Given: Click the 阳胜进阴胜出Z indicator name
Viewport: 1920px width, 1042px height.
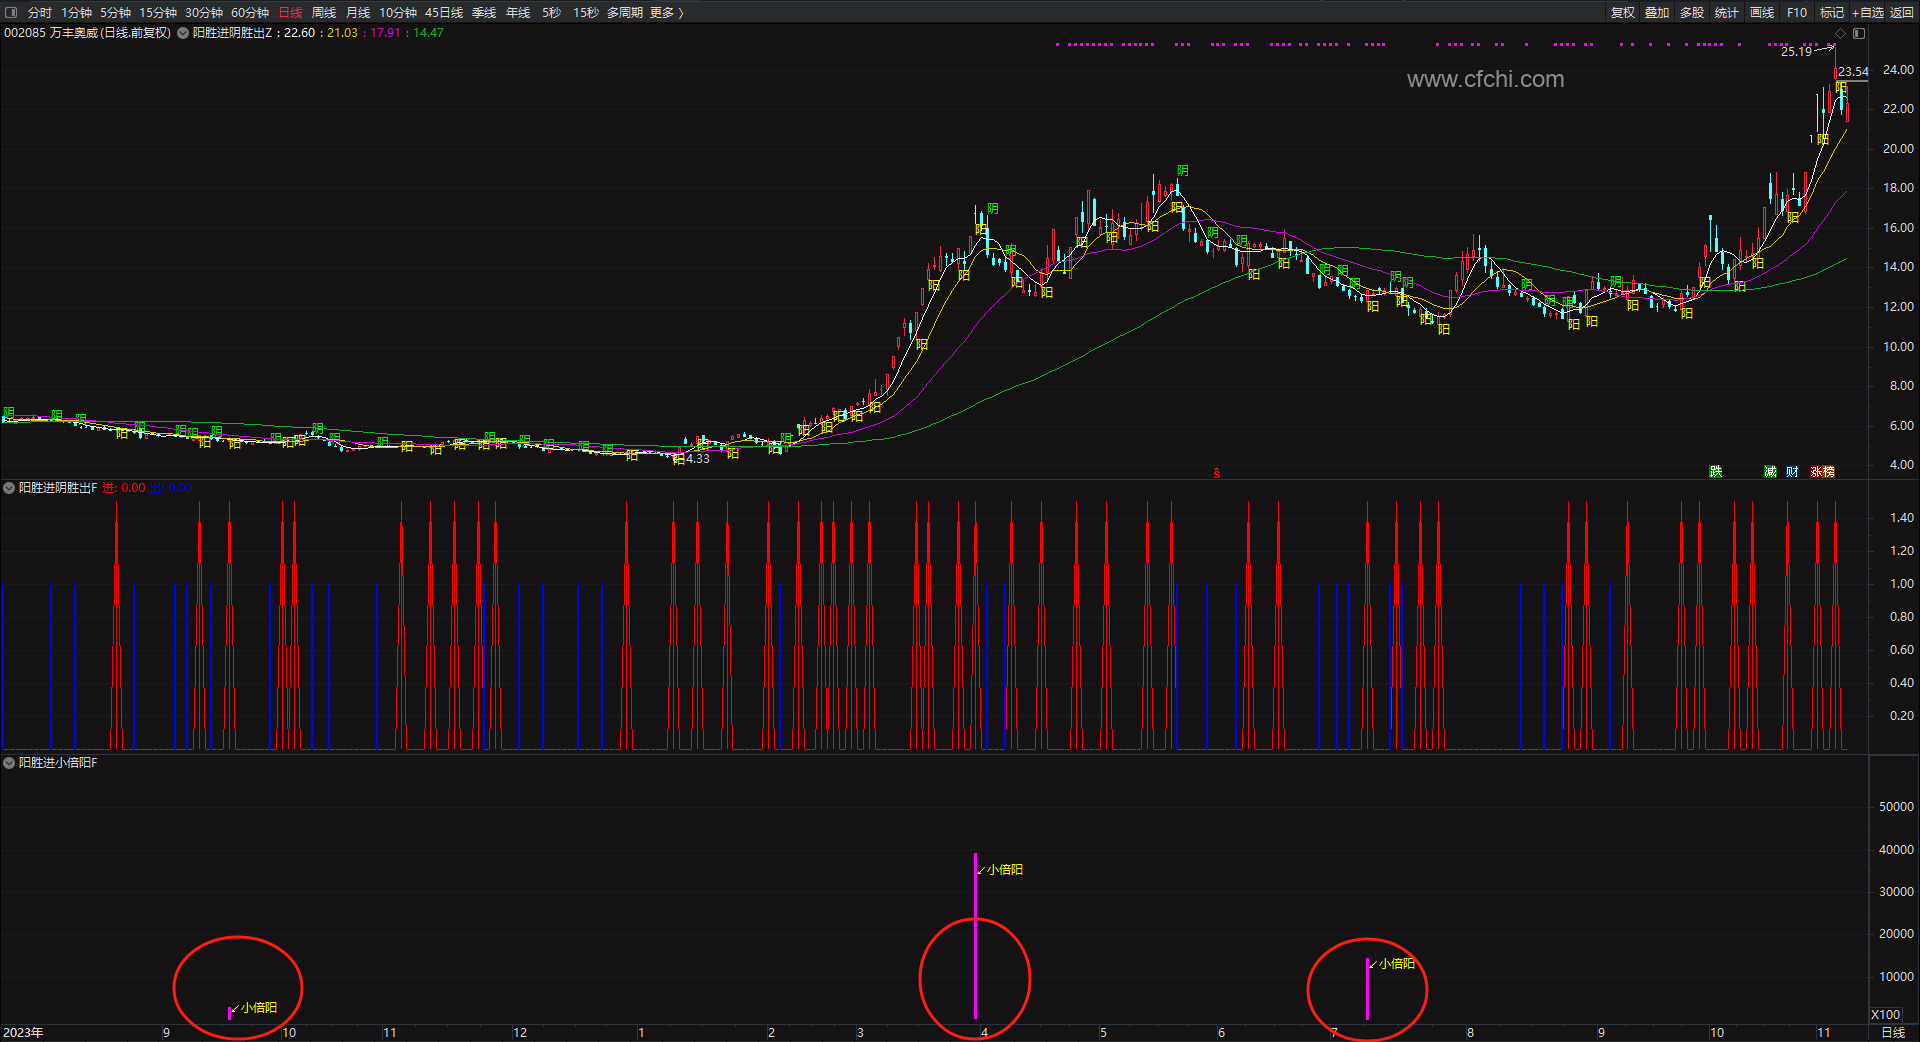Looking at the screenshot, I should click(232, 33).
